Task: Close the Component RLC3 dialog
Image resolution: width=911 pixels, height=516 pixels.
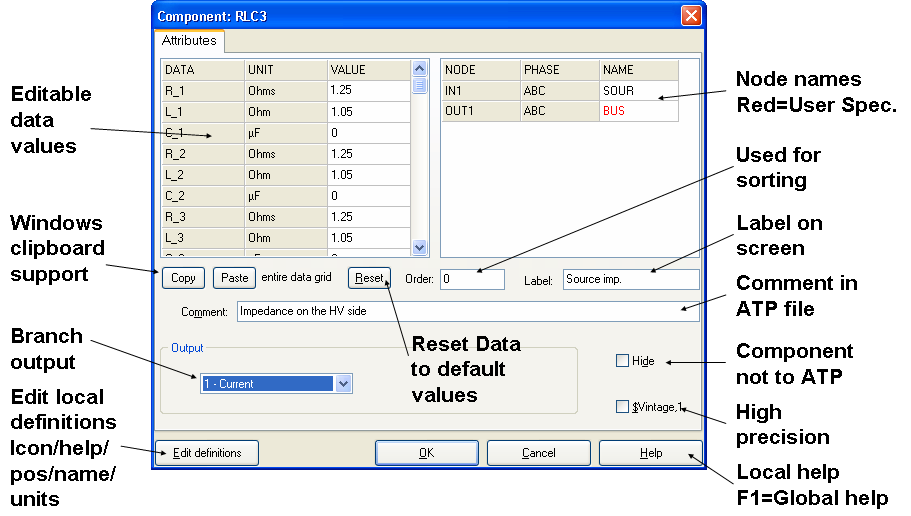Action: coord(690,16)
